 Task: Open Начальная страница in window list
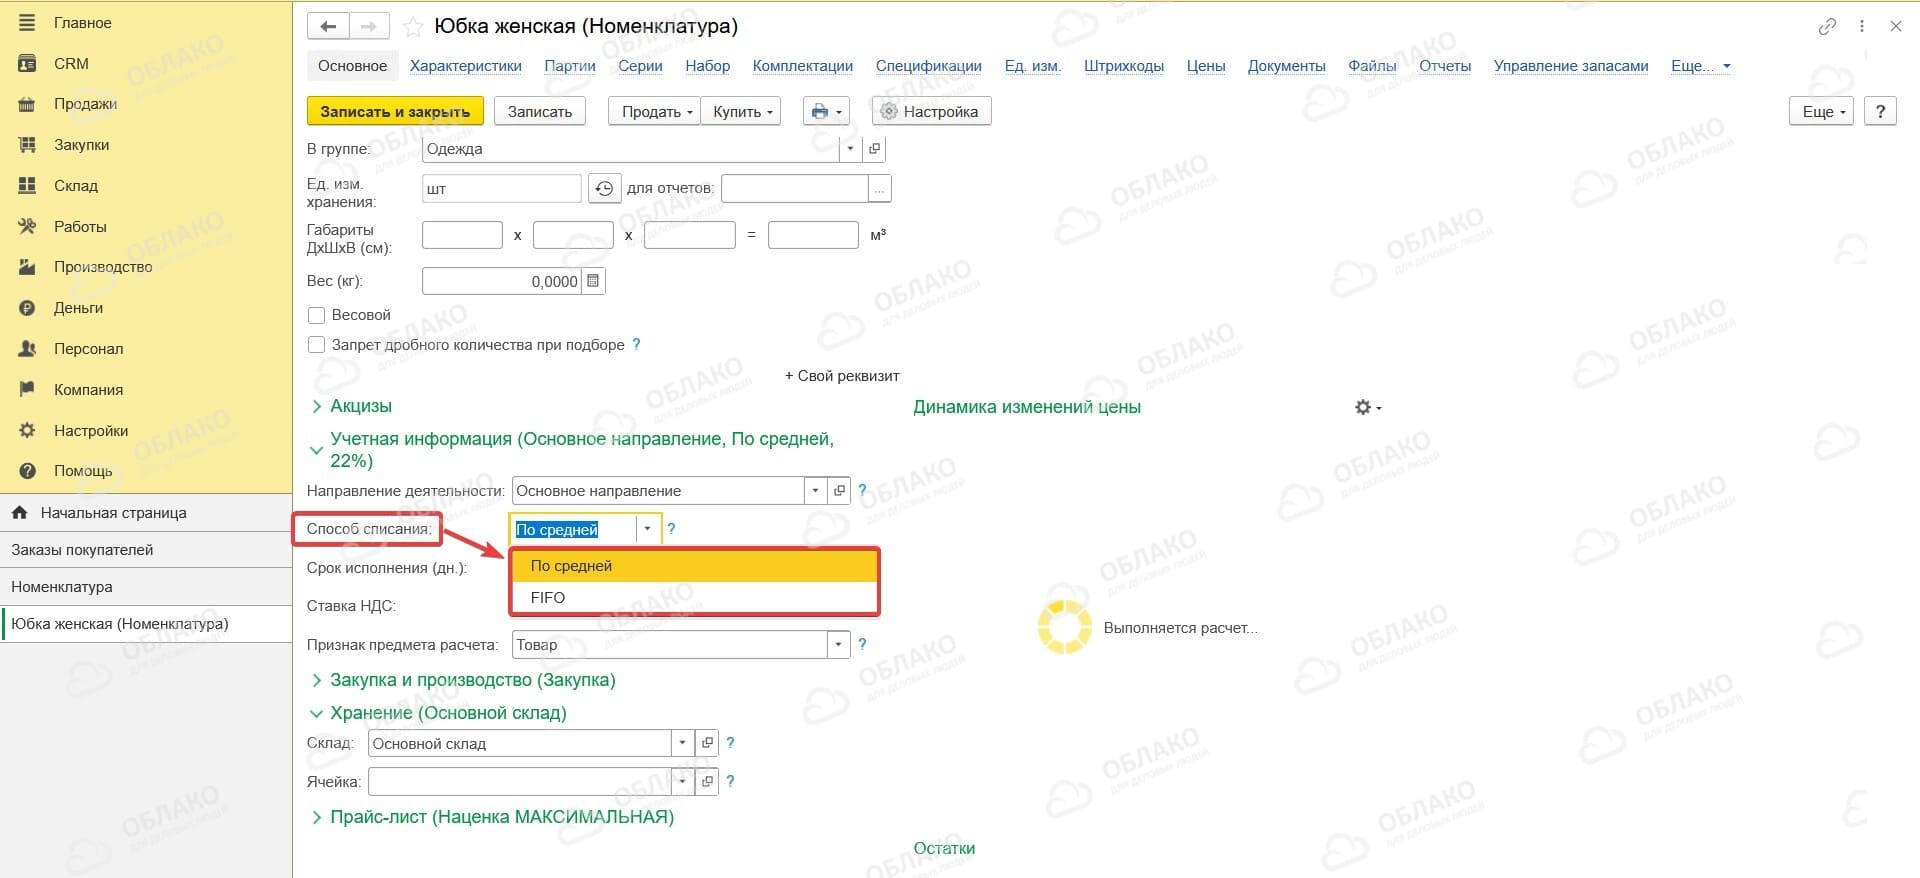146,513
